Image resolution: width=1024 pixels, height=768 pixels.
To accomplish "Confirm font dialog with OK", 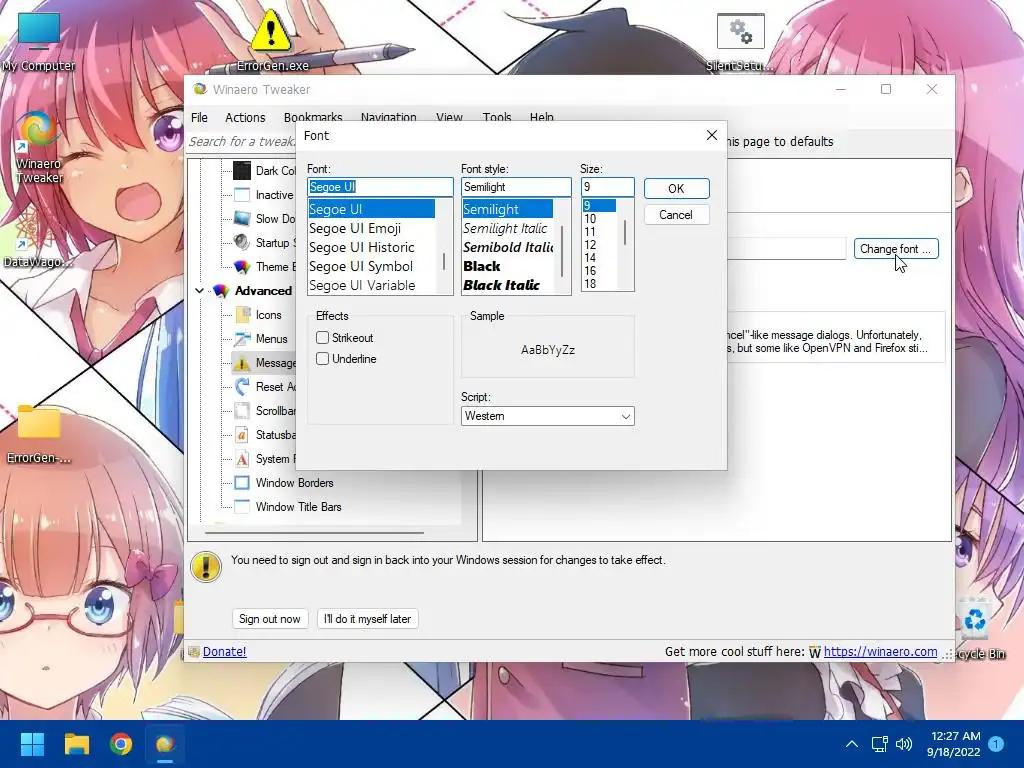I will [x=676, y=188].
